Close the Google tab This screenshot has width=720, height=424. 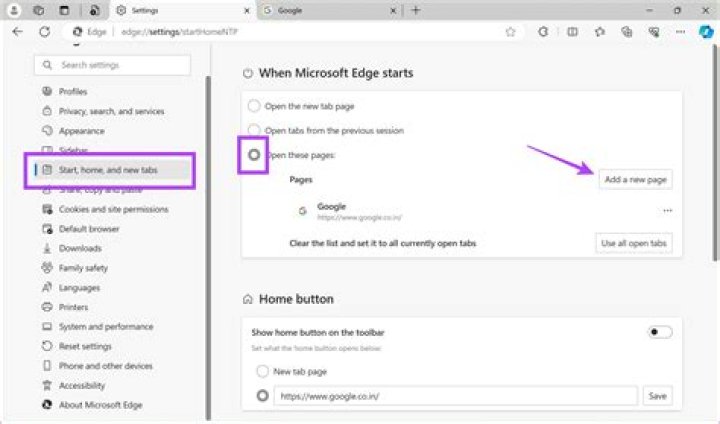pyautogui.click(x=393, y=10)
